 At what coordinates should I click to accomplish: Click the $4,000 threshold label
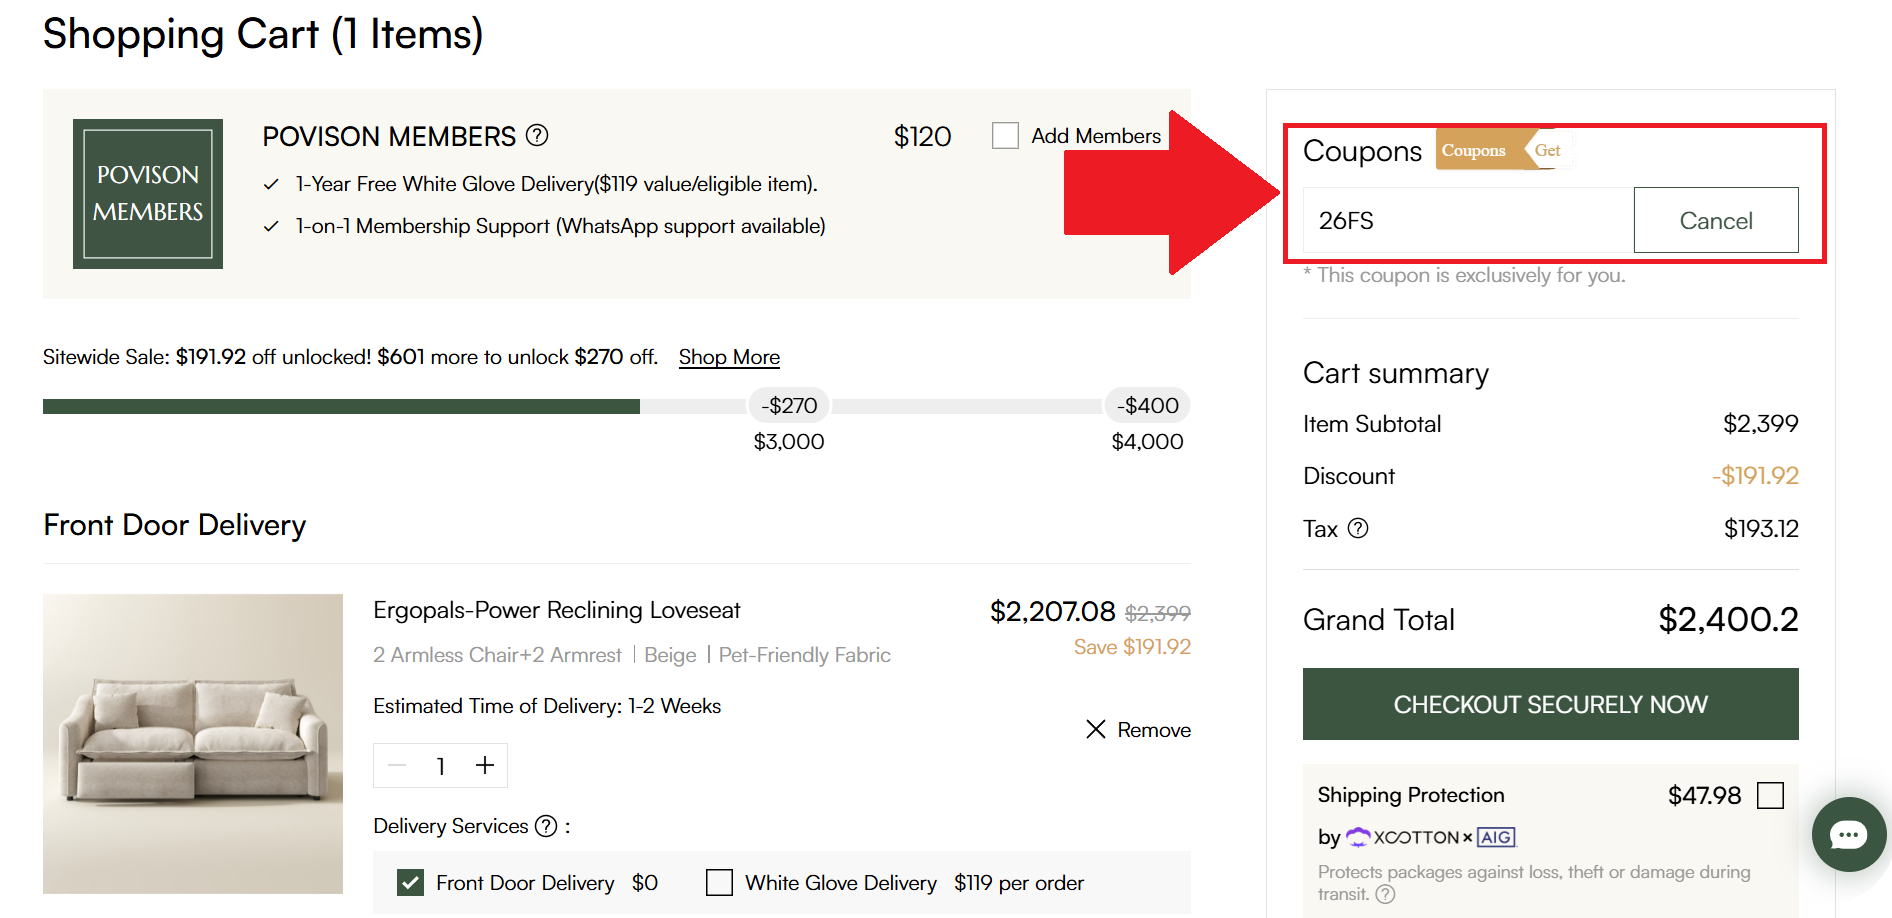click(x=1147, y=441)
